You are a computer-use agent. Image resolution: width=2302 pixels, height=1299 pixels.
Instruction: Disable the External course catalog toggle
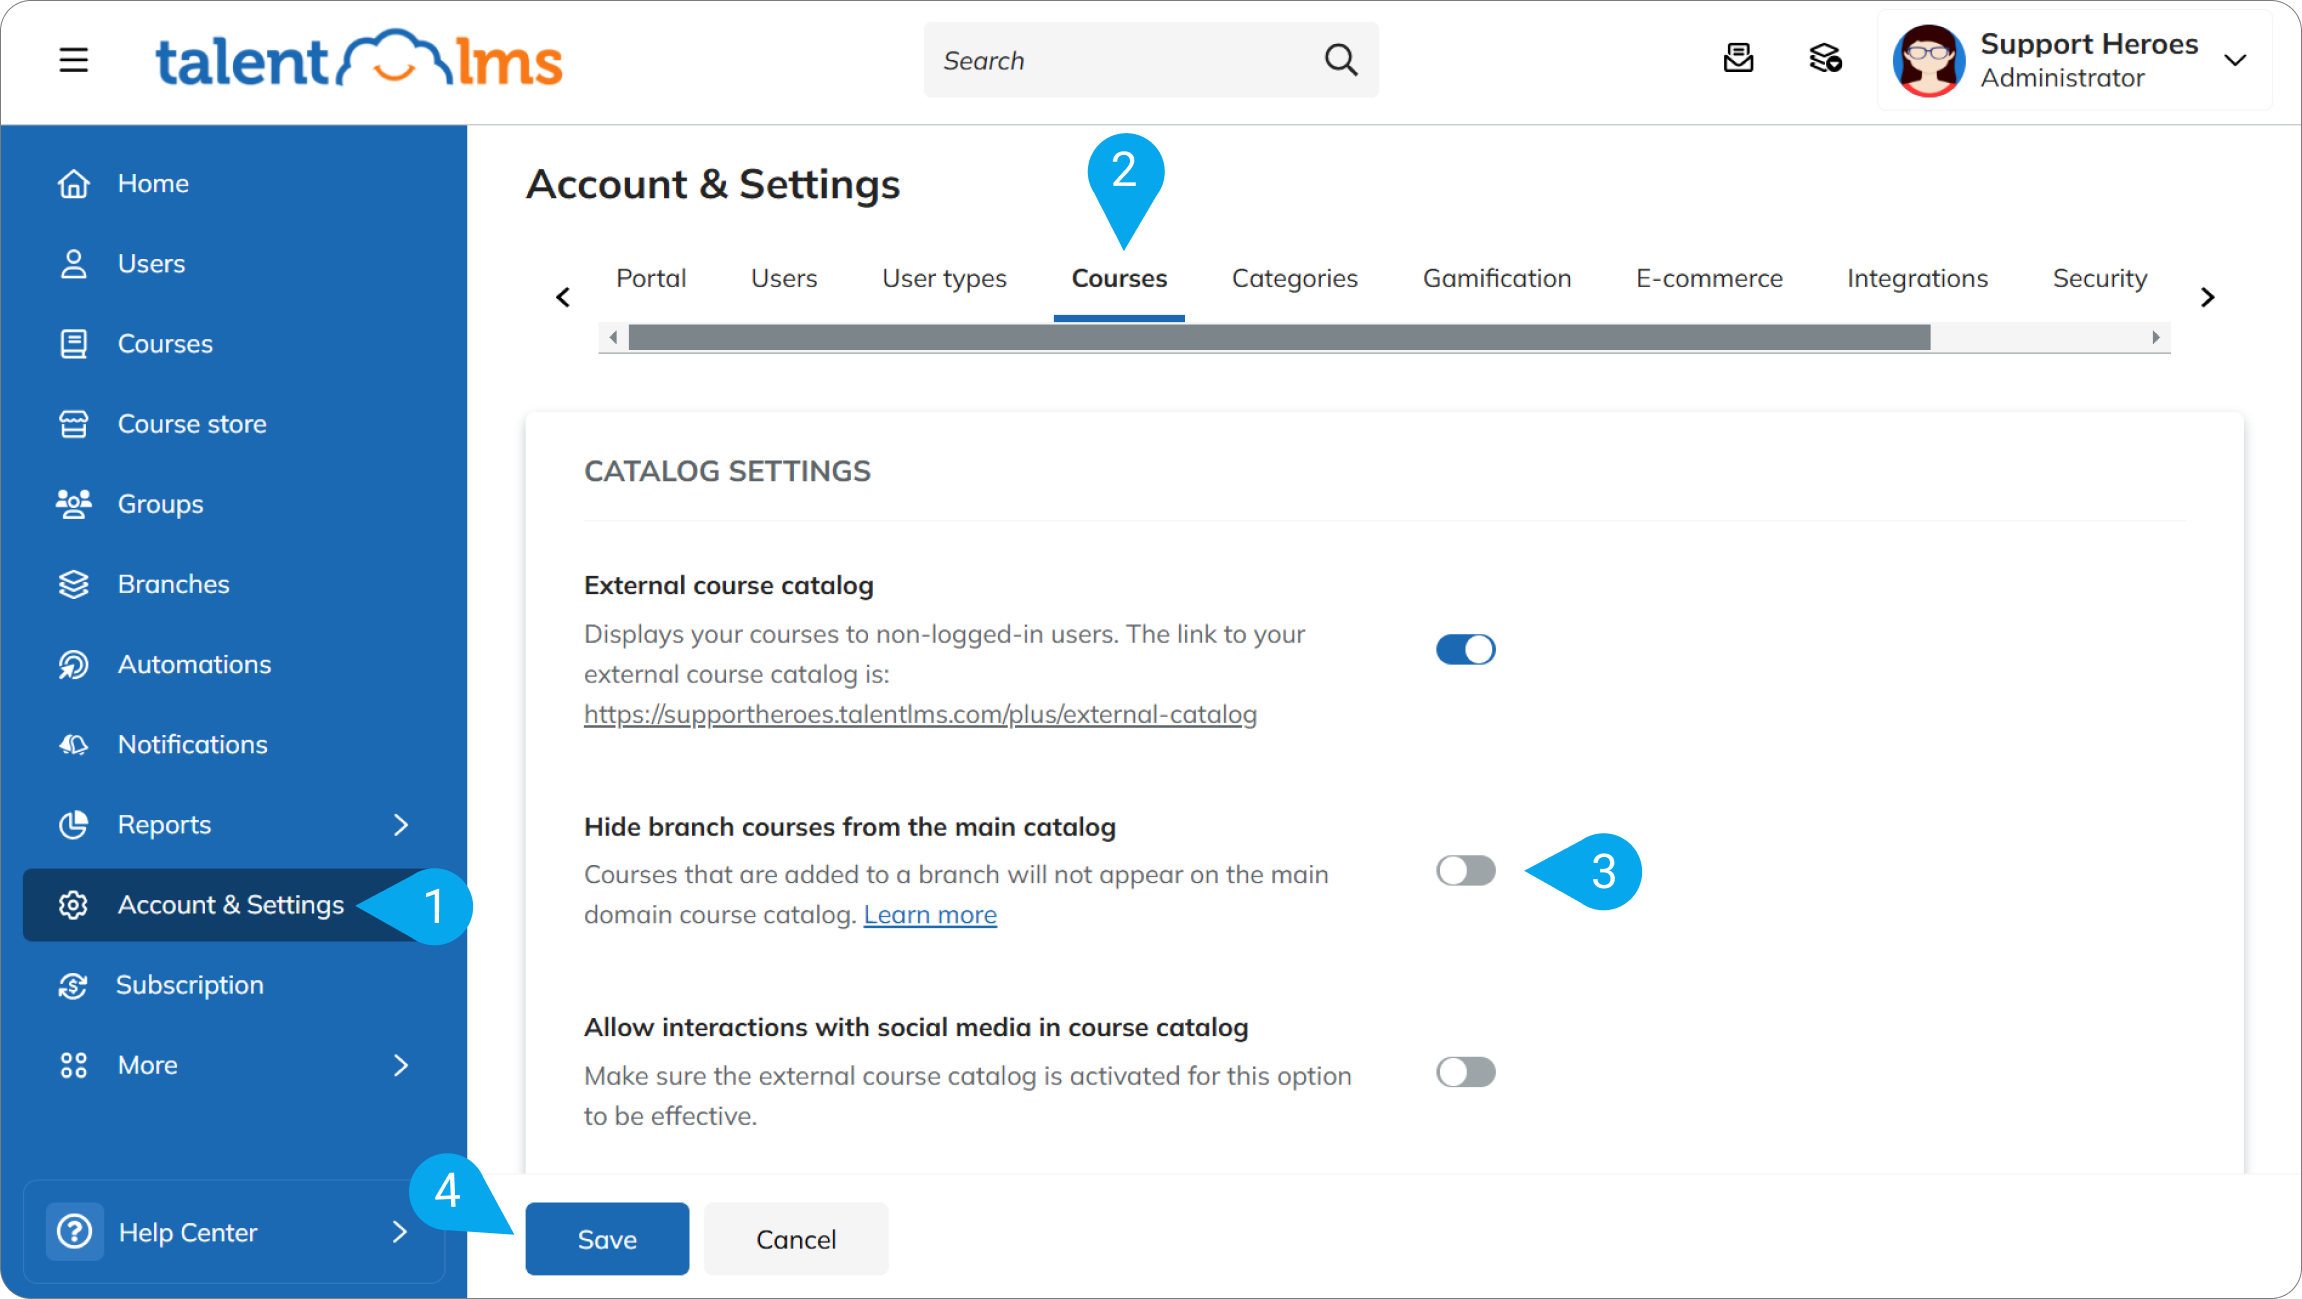pyautogui.click(x=1465, y=650)
